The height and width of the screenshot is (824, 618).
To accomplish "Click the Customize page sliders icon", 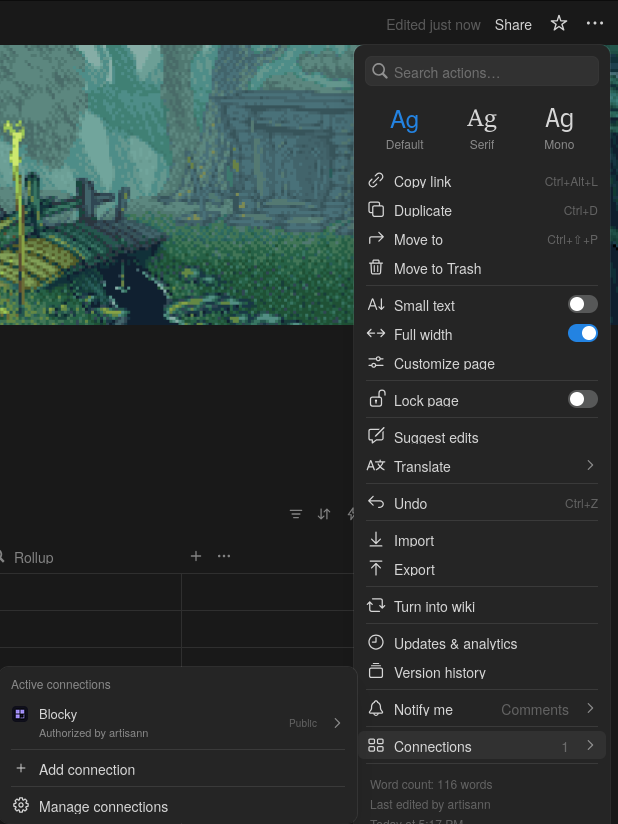I will tap(376, 362).
